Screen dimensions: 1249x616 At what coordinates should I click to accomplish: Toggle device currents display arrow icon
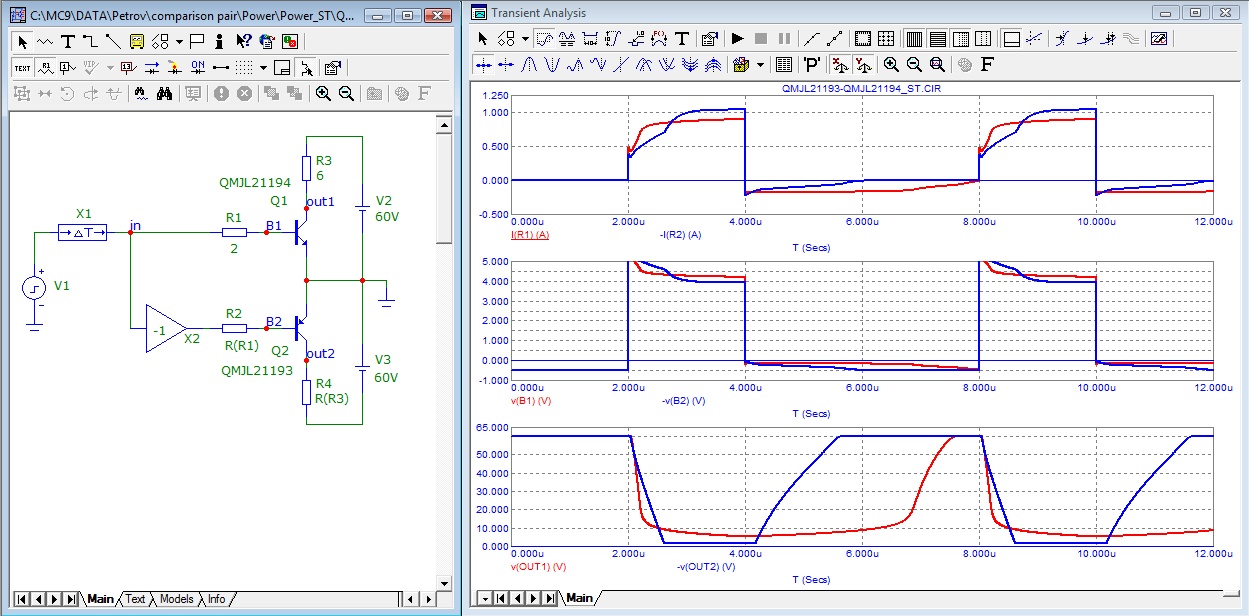click(151, 67)
